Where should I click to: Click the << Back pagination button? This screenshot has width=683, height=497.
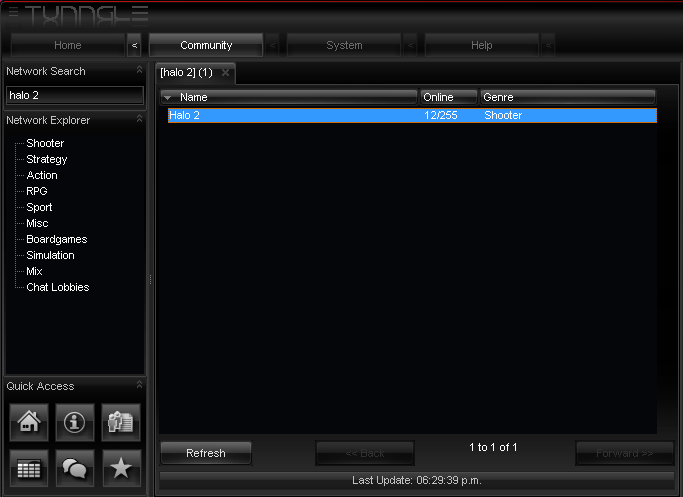365,453
